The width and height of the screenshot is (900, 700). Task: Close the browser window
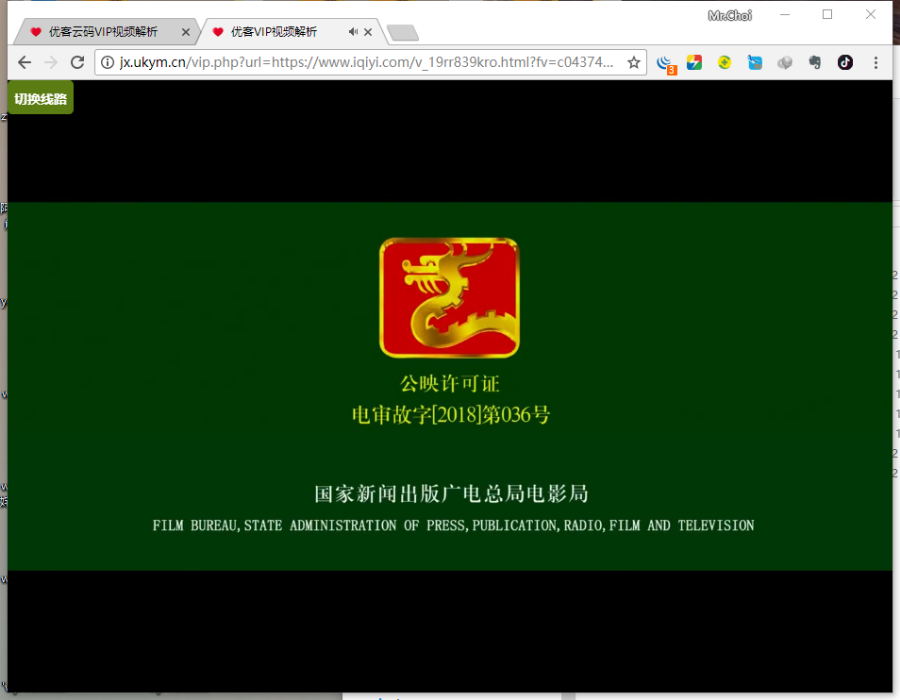tap(870, 14)
